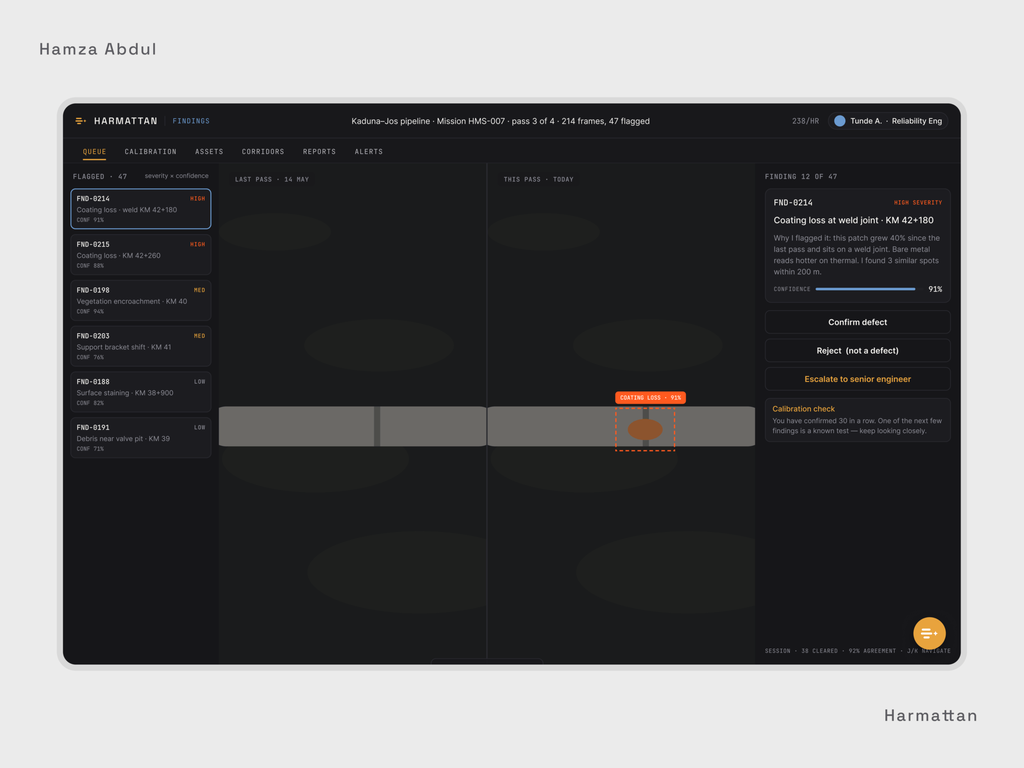Click Reject (not a defect)
The image size is (1024, 768).
tap(857, 351)
